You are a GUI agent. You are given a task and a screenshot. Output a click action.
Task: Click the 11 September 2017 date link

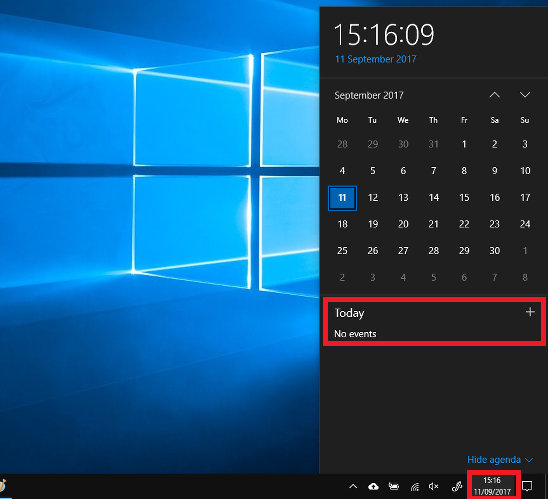(x=376, y=59)
